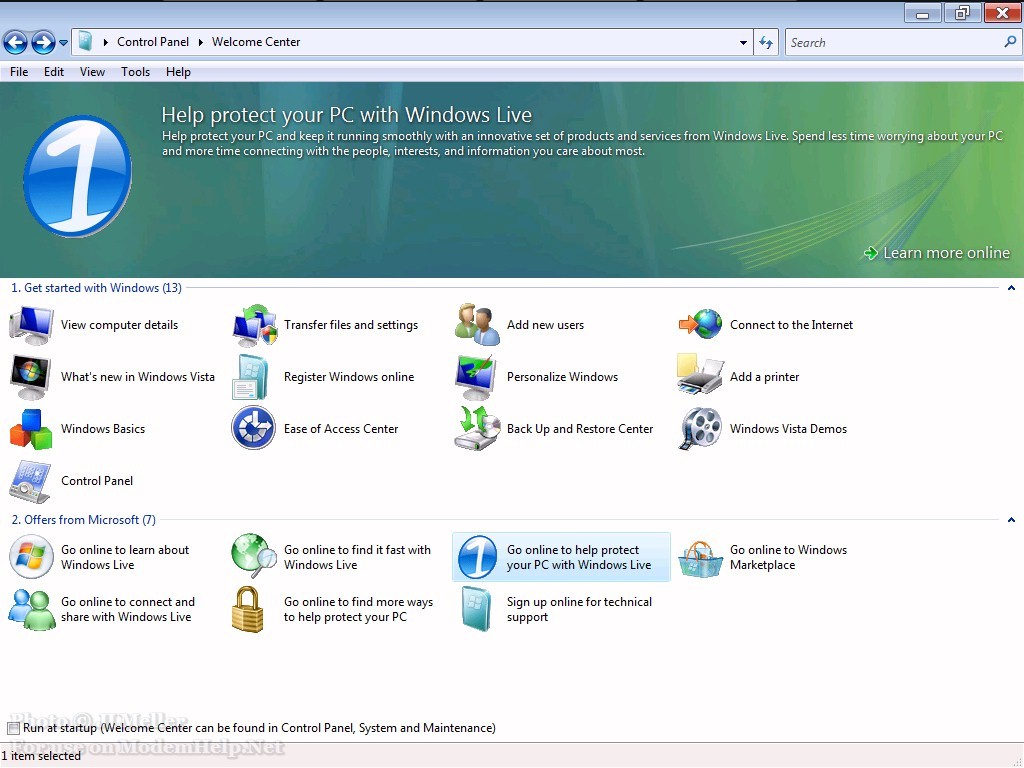Click the Transfer files and settings icon
The image size is (1024, 768).
pyautogui.click(x=255, y=325)
